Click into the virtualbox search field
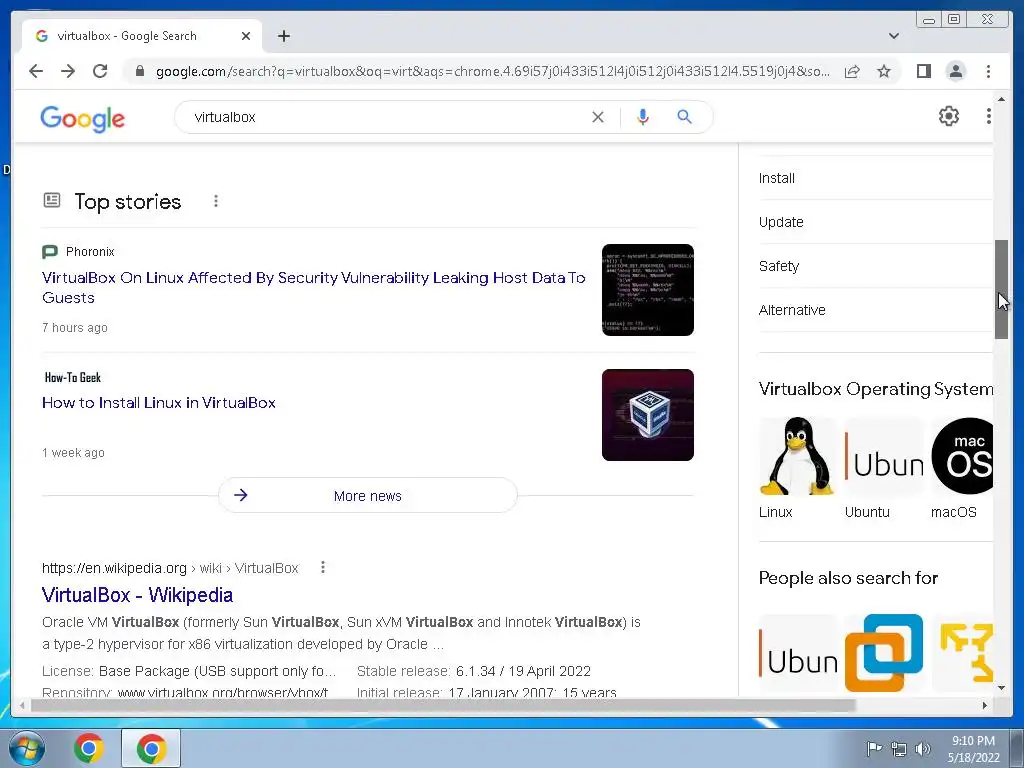 pyautogui.click(x=385, y=117)
